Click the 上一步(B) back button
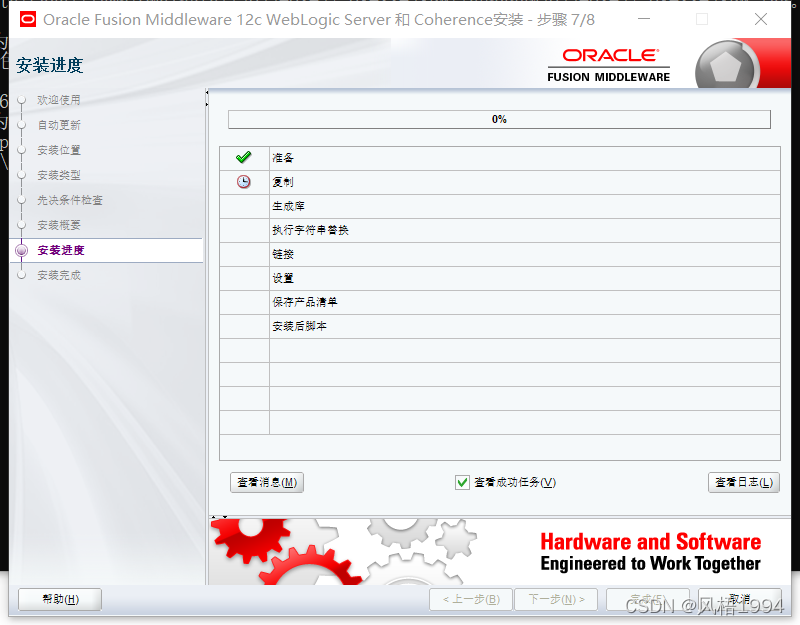Viewport: 800px width, 625px height. (x=471, y=599)
